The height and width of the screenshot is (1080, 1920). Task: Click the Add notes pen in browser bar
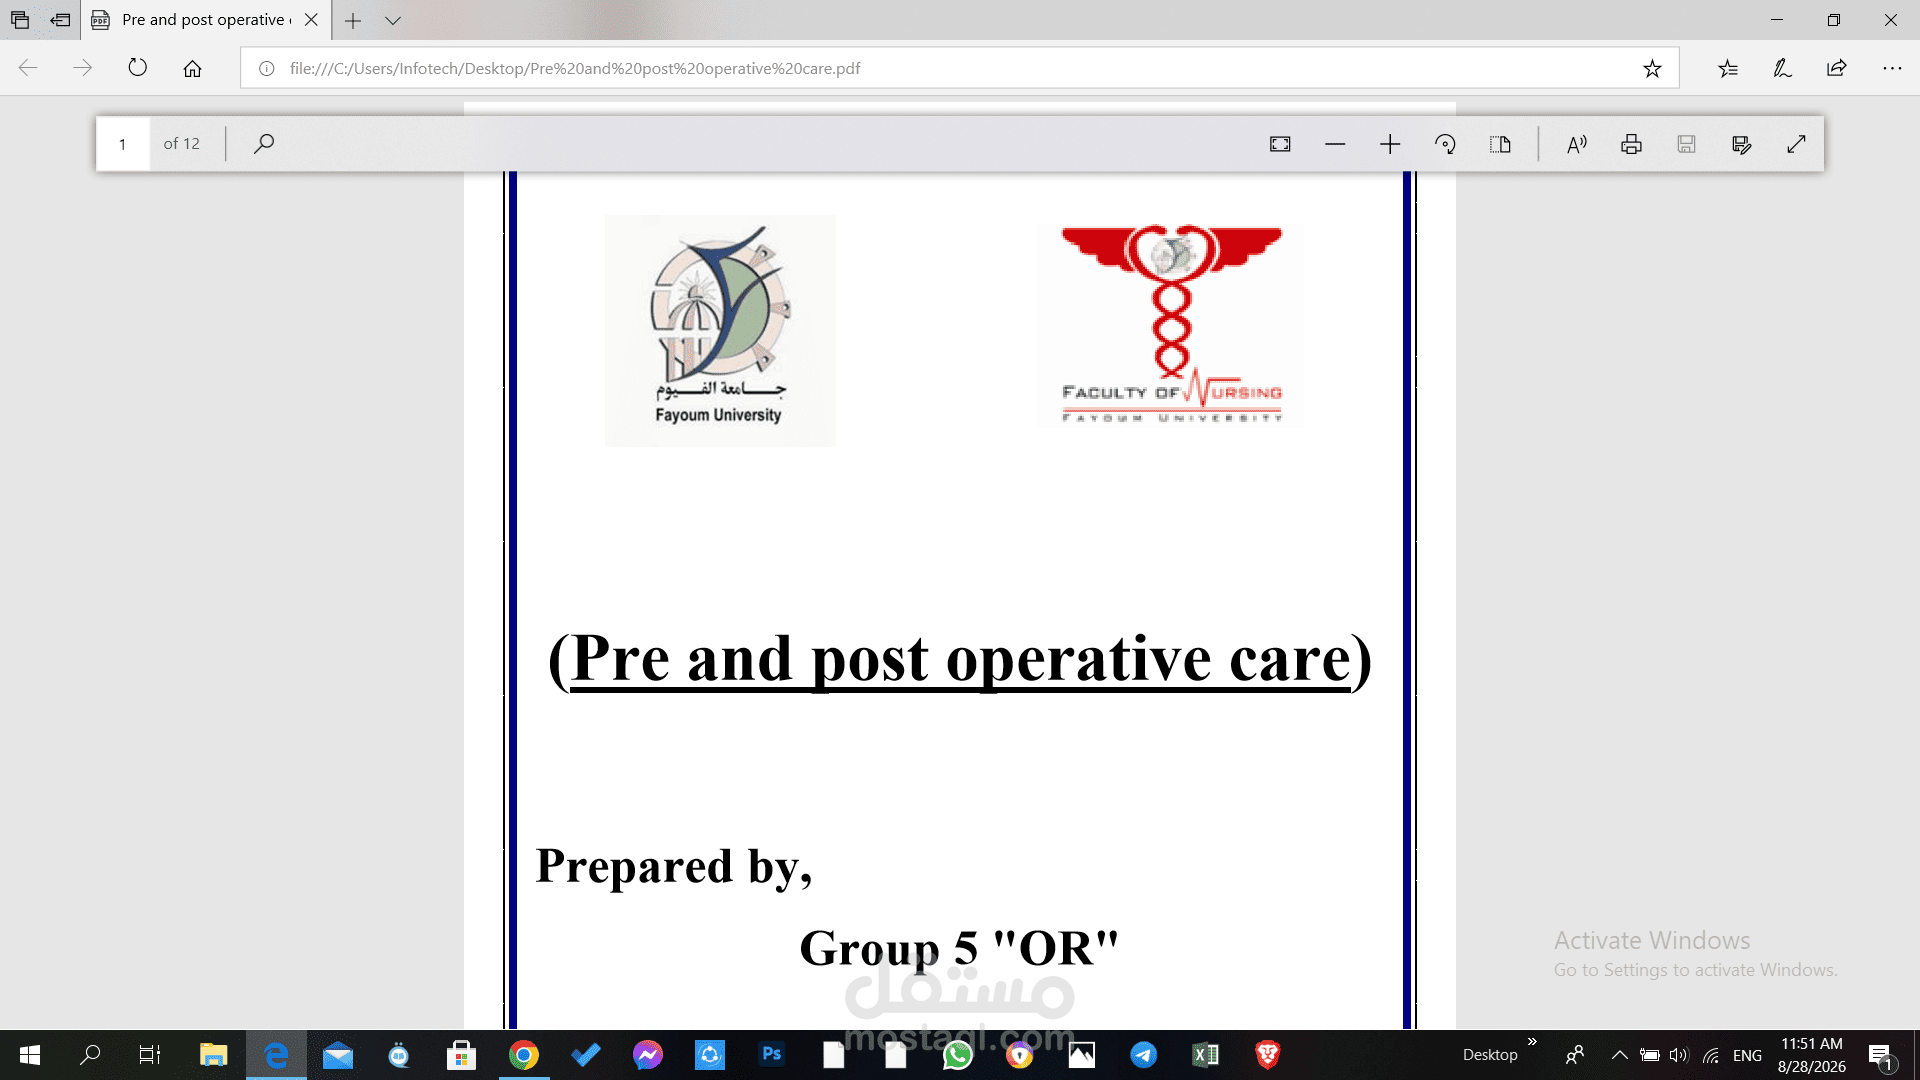click(1782, 68)
